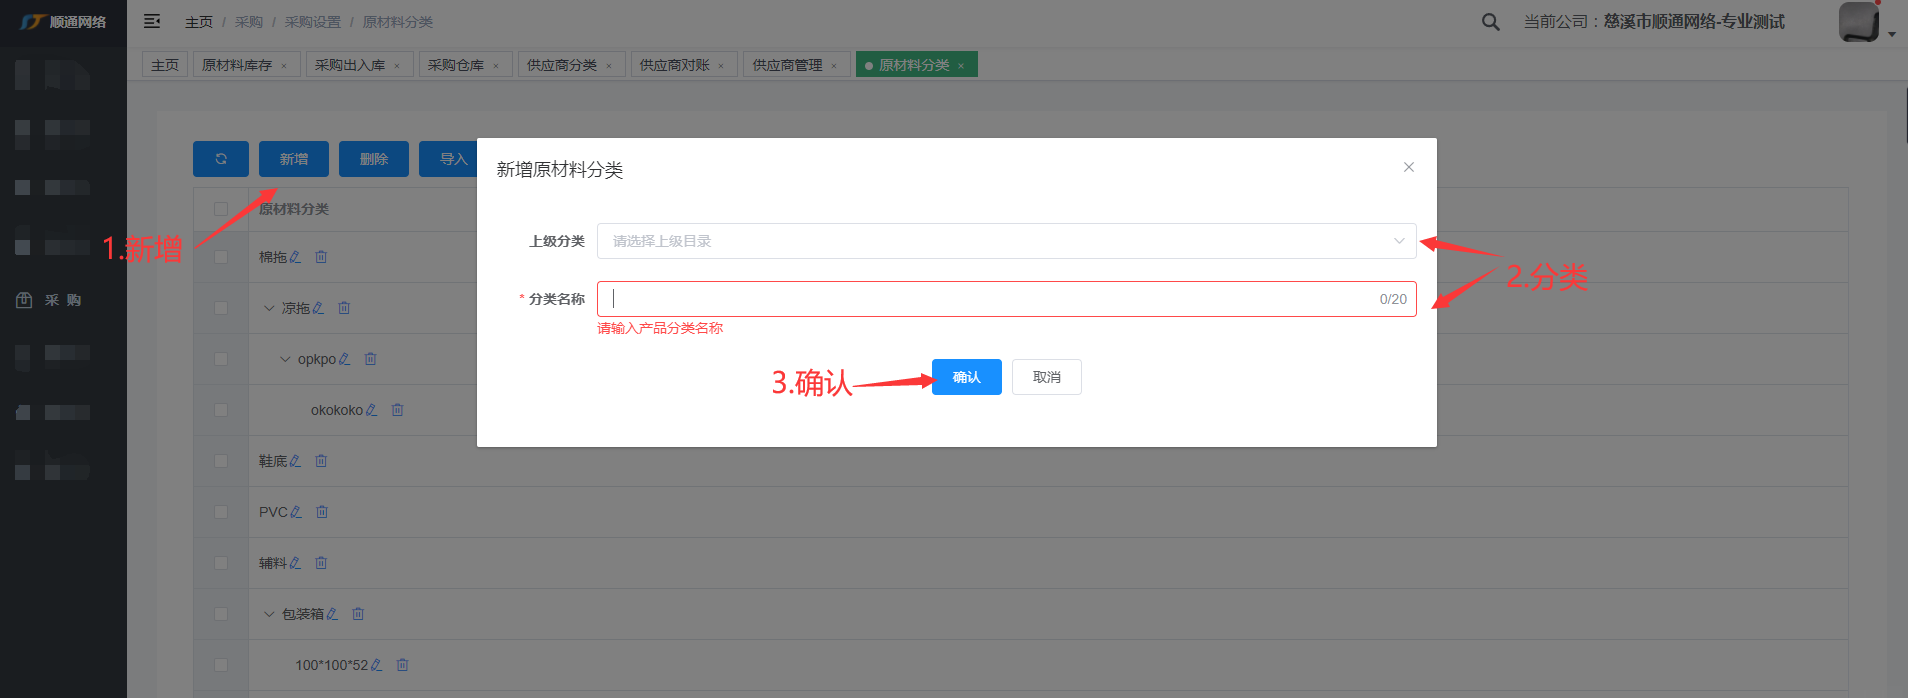
Task: Click the refresh icon button
Action: [220, 159]
